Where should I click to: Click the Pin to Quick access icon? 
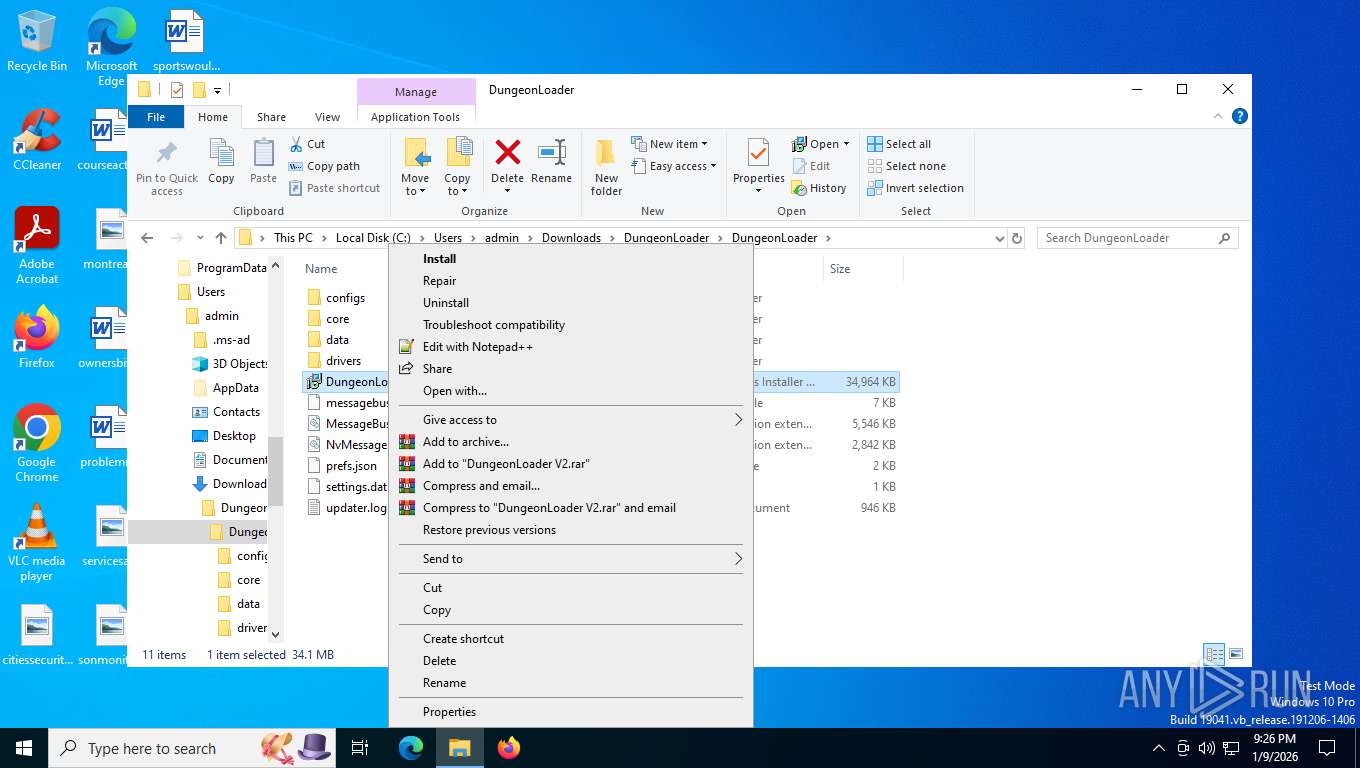[167, 153]
